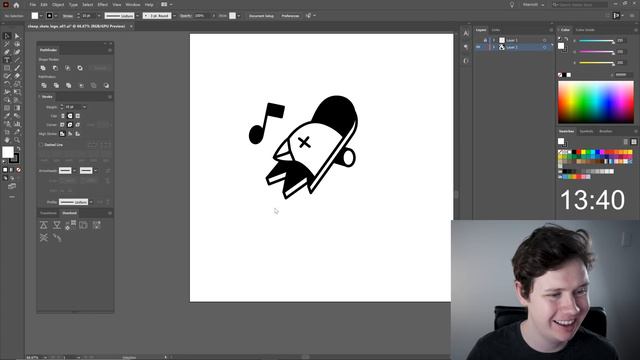Set stroke cap to Projecting Cap
This screenshot has height=360, width=640.
tap(78, 116)
